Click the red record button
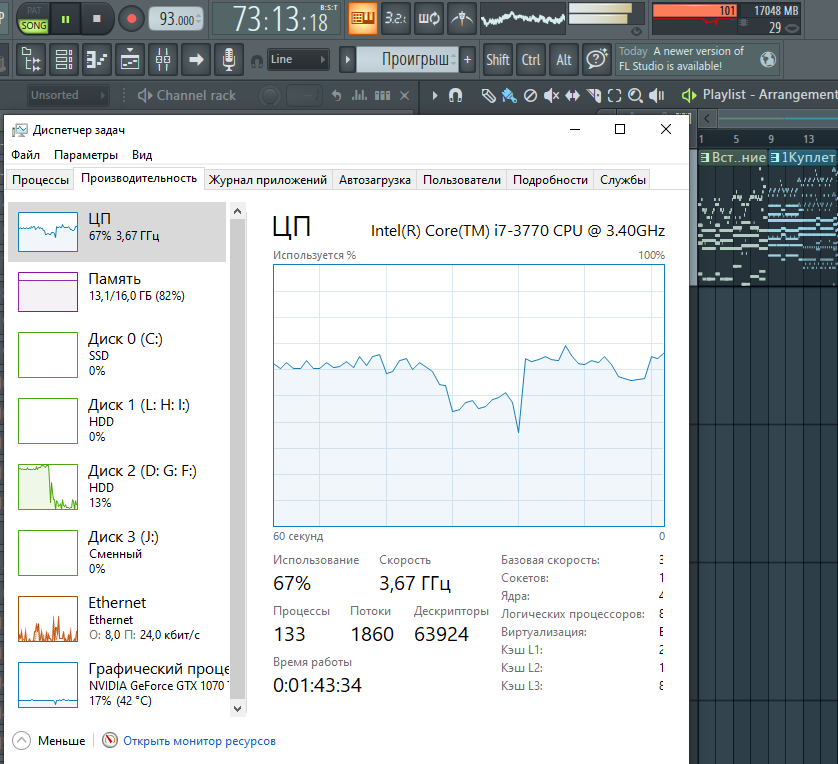838x764 pixels. coord(131,19)
